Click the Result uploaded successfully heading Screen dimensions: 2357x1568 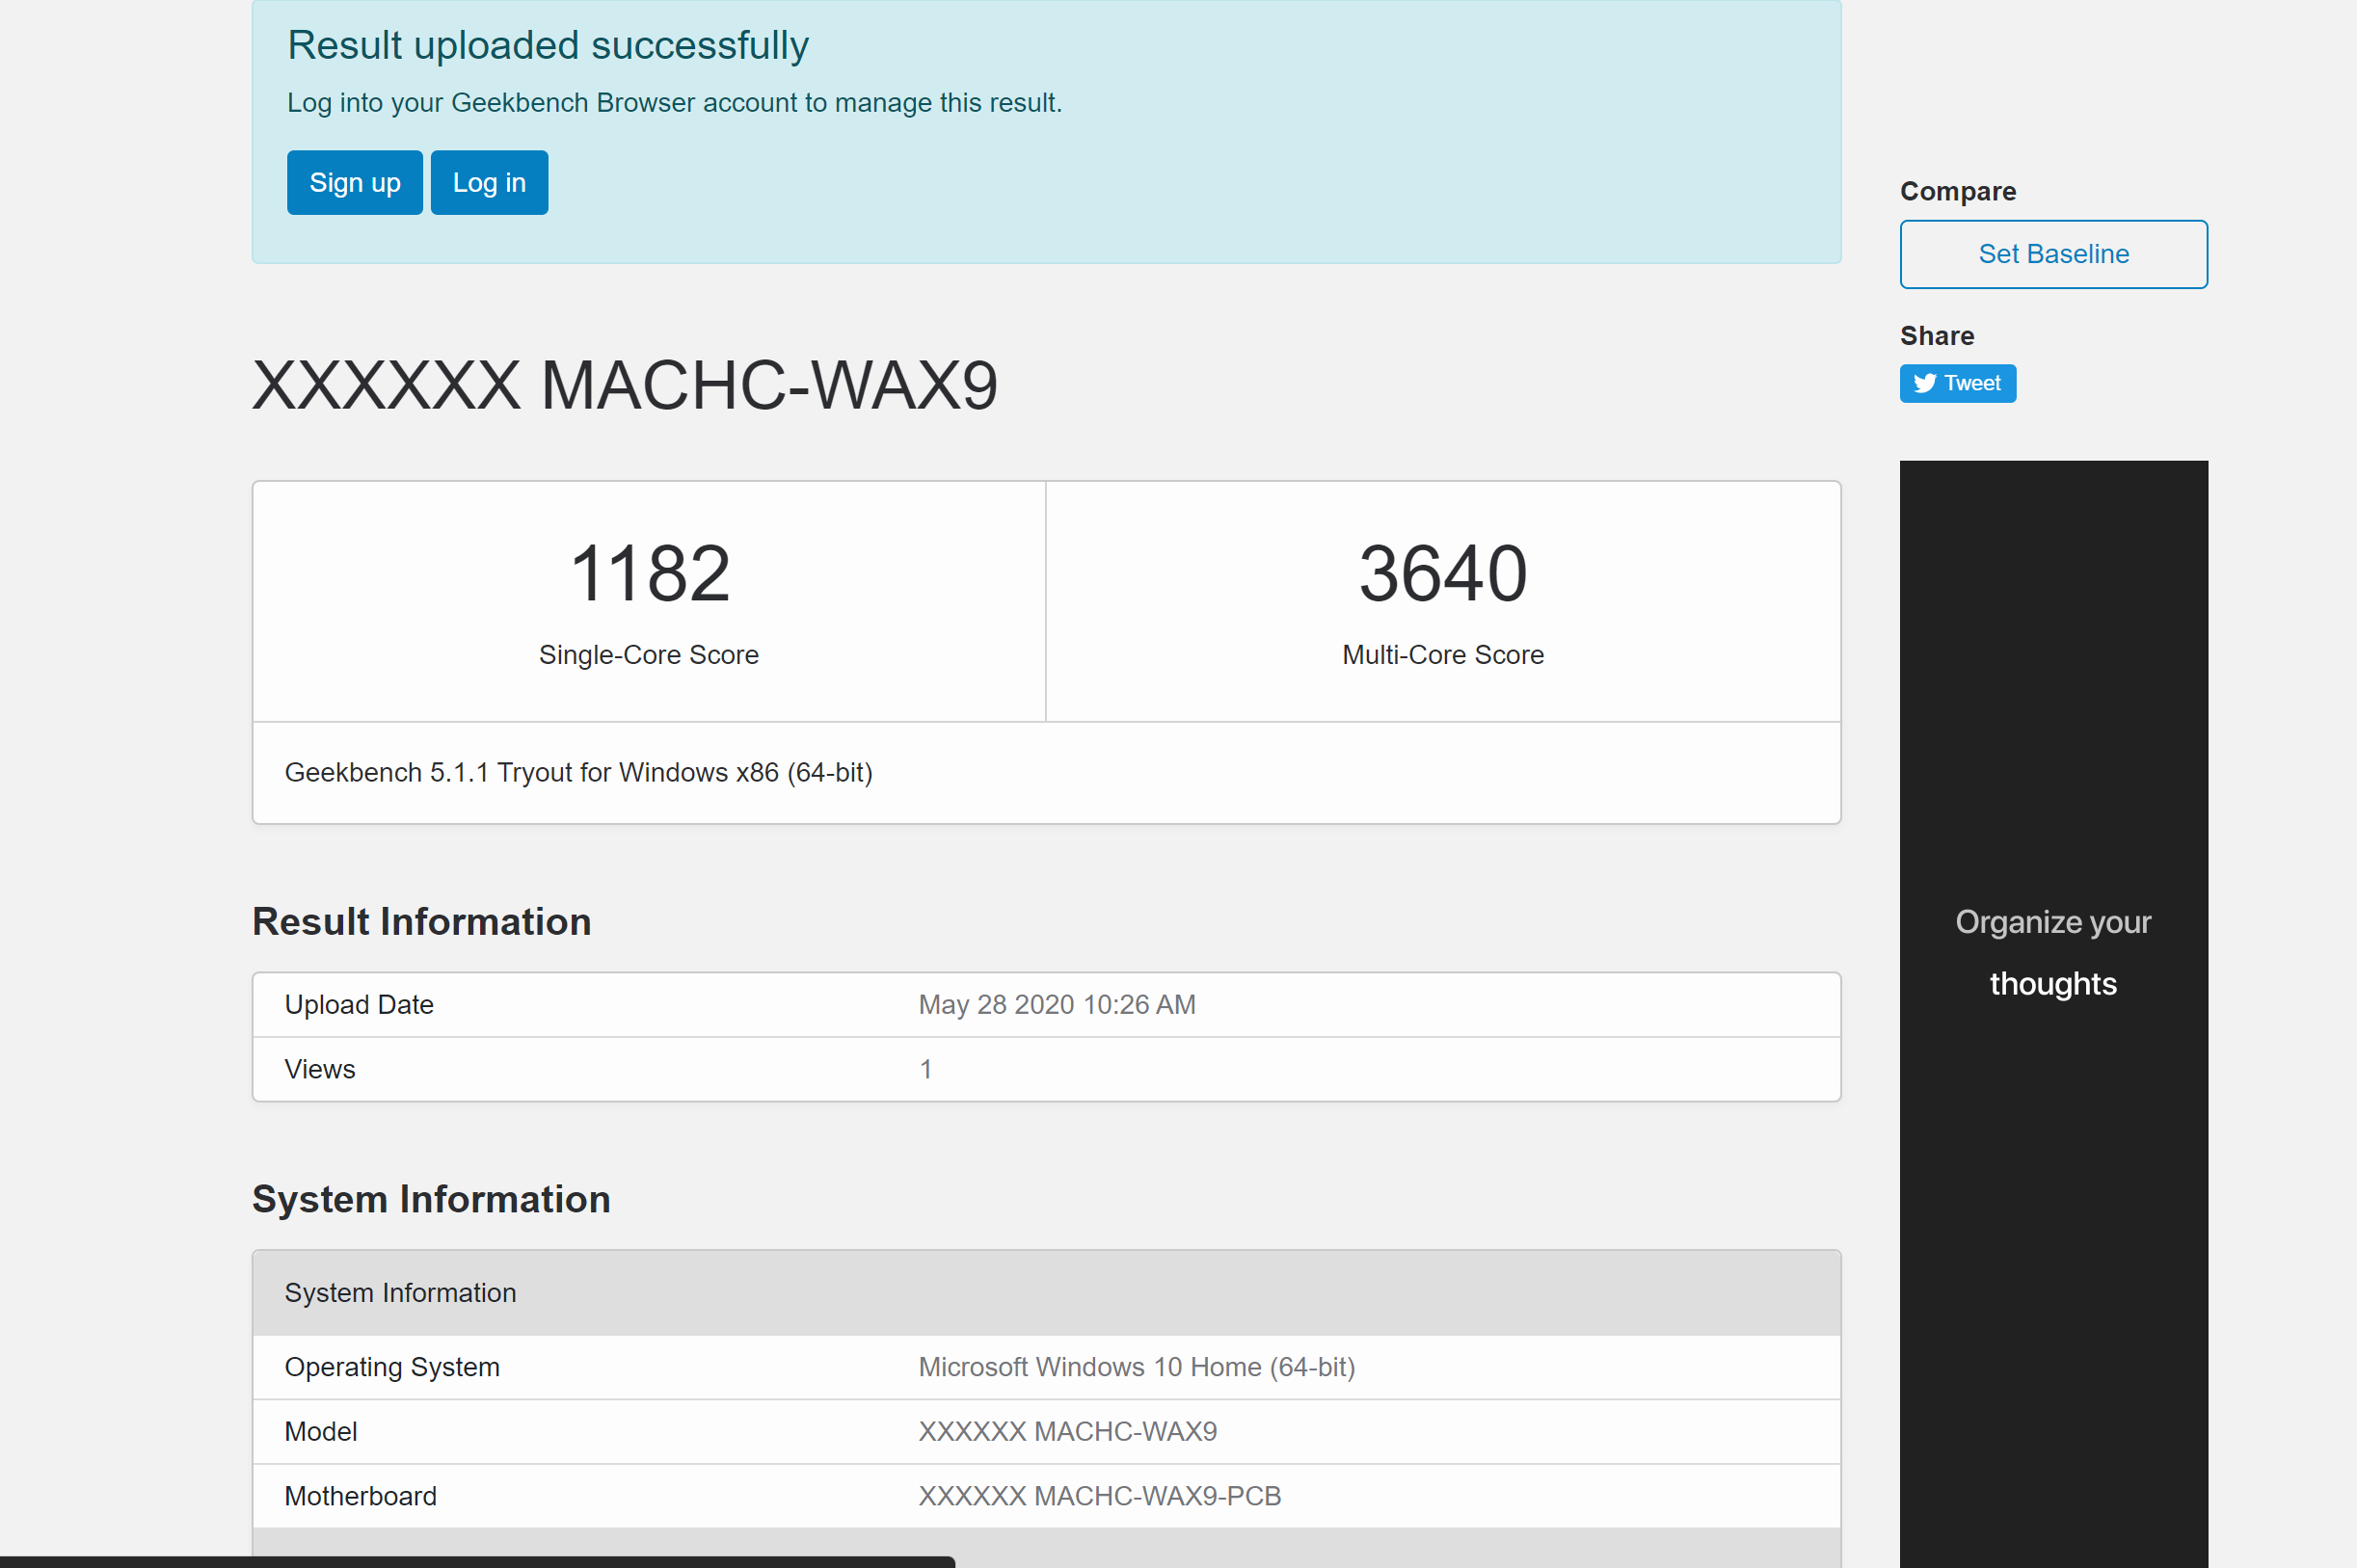coord(548,45)
